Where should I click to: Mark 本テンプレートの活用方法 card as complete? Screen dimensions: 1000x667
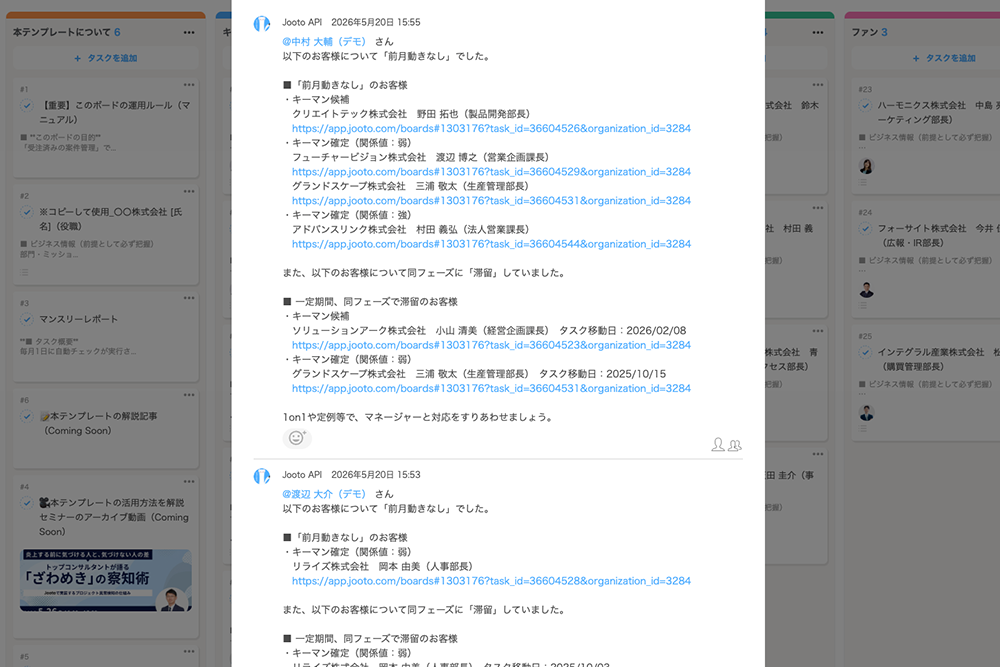point(27,502)
